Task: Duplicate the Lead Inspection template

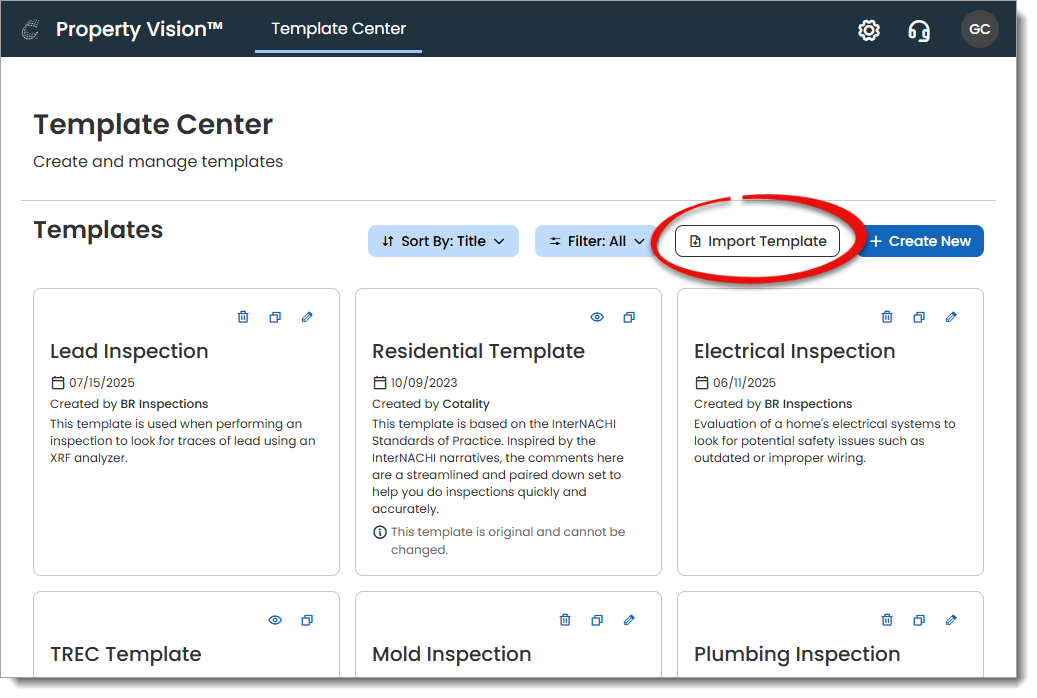Action: 275,317
